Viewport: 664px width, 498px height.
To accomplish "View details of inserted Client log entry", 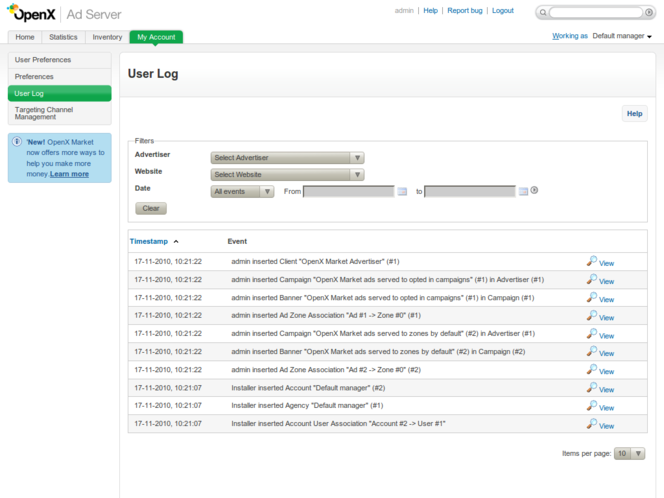I will point(600,262).
